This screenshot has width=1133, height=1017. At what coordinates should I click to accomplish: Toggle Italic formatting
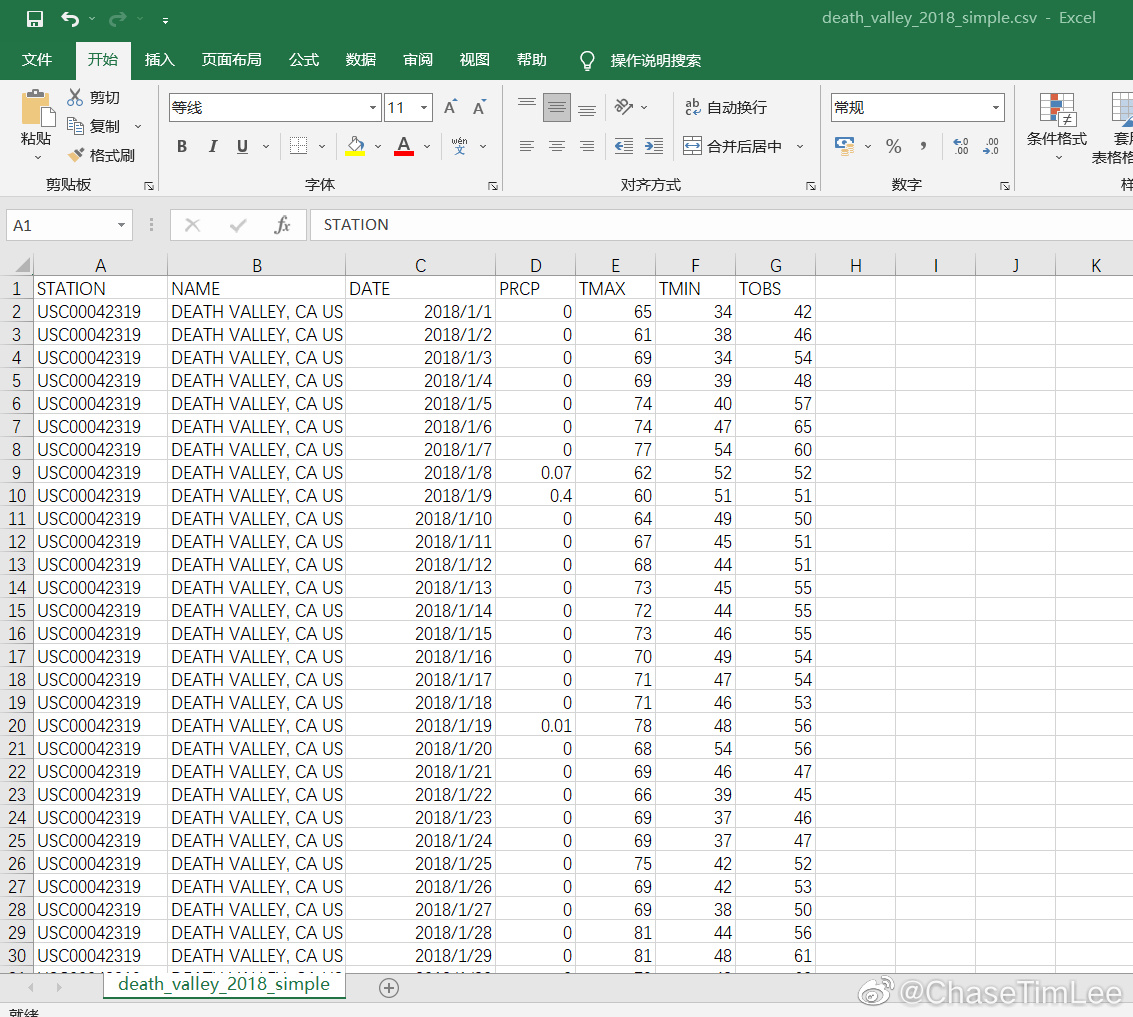click(x=212, y=147)
